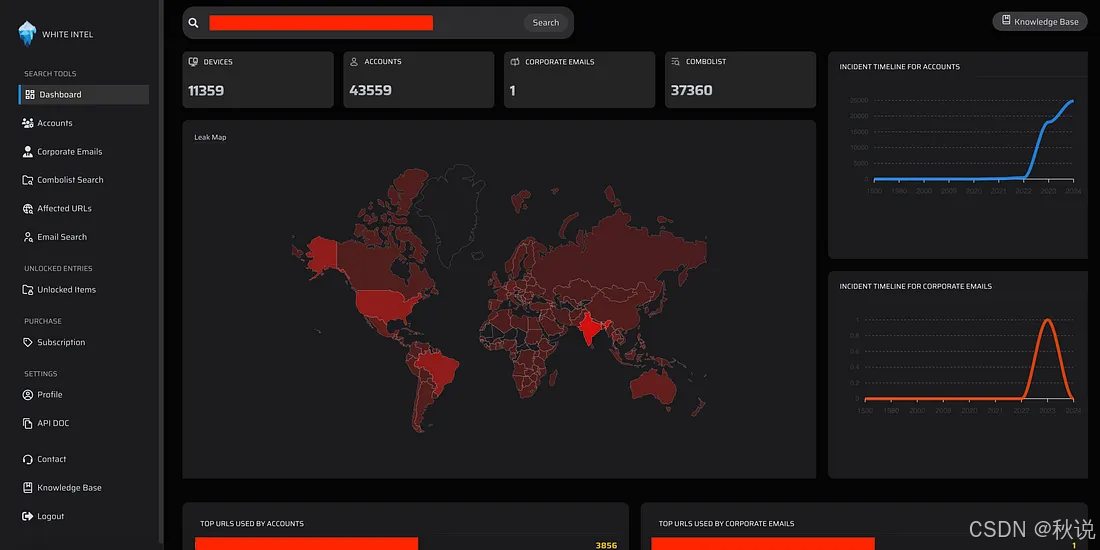Open the API DOC link
Screen dimensions: 1100x550
(53, 424)
